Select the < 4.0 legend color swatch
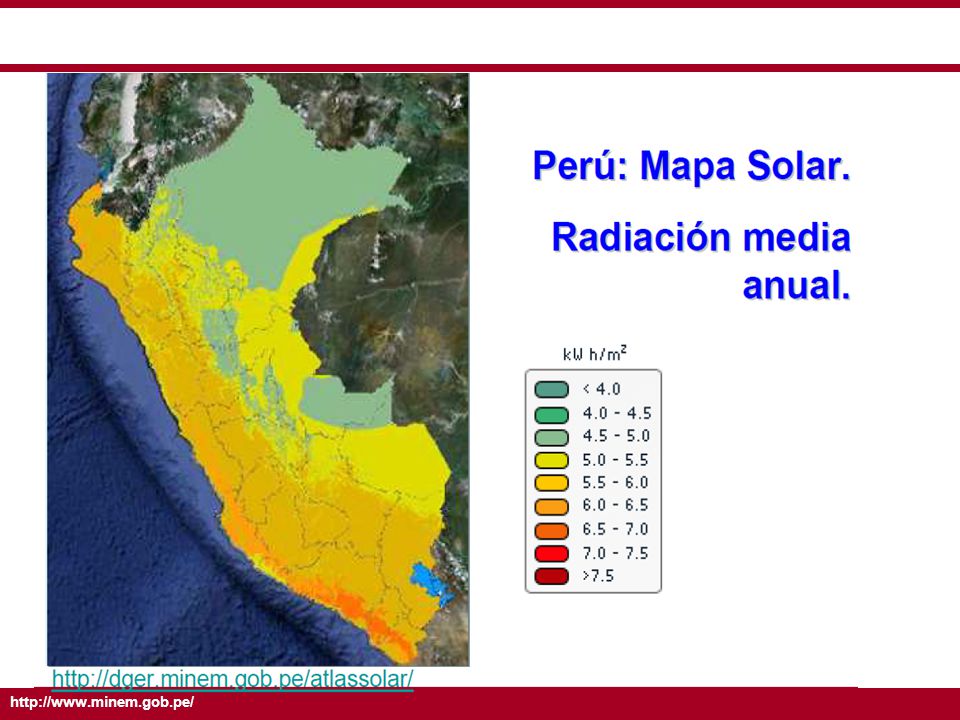The height and width of the screenshot is (720, 960). coord(551,389)
